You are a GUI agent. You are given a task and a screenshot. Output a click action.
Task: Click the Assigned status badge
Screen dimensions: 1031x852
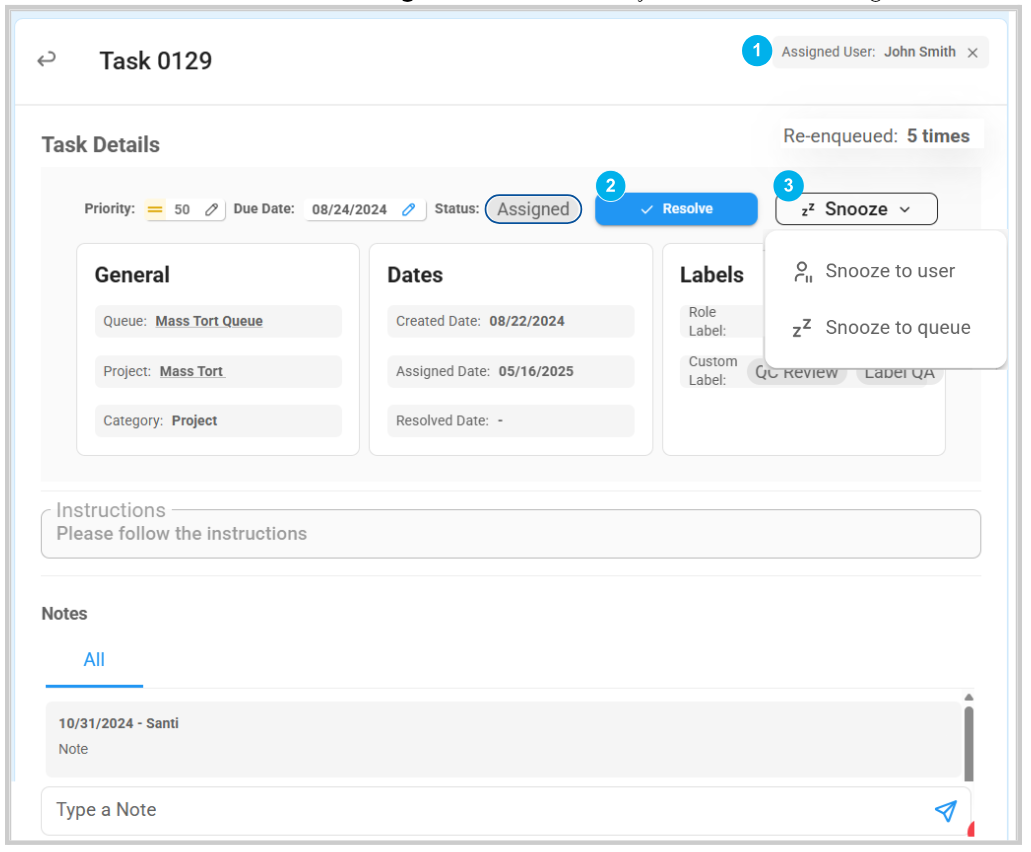coord(533,209)
